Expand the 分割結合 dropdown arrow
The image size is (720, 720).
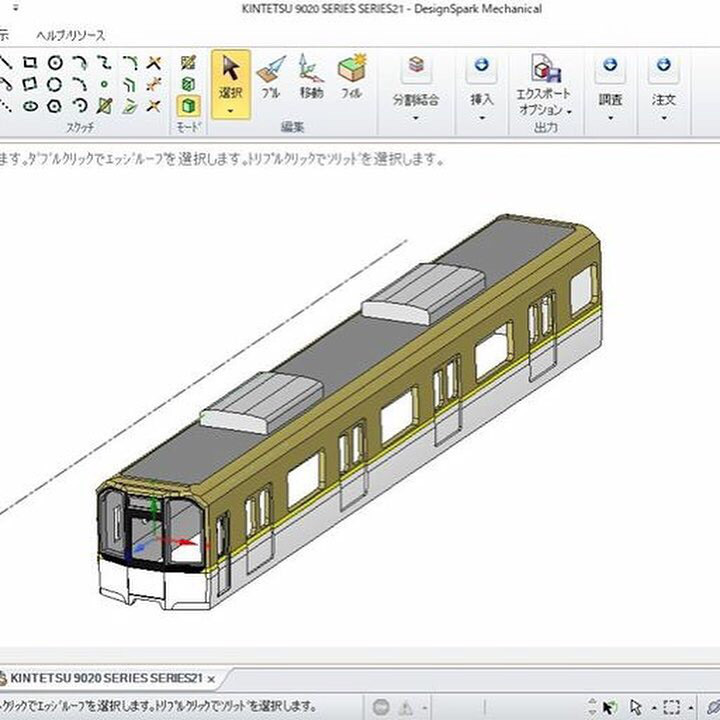point(416,118)
